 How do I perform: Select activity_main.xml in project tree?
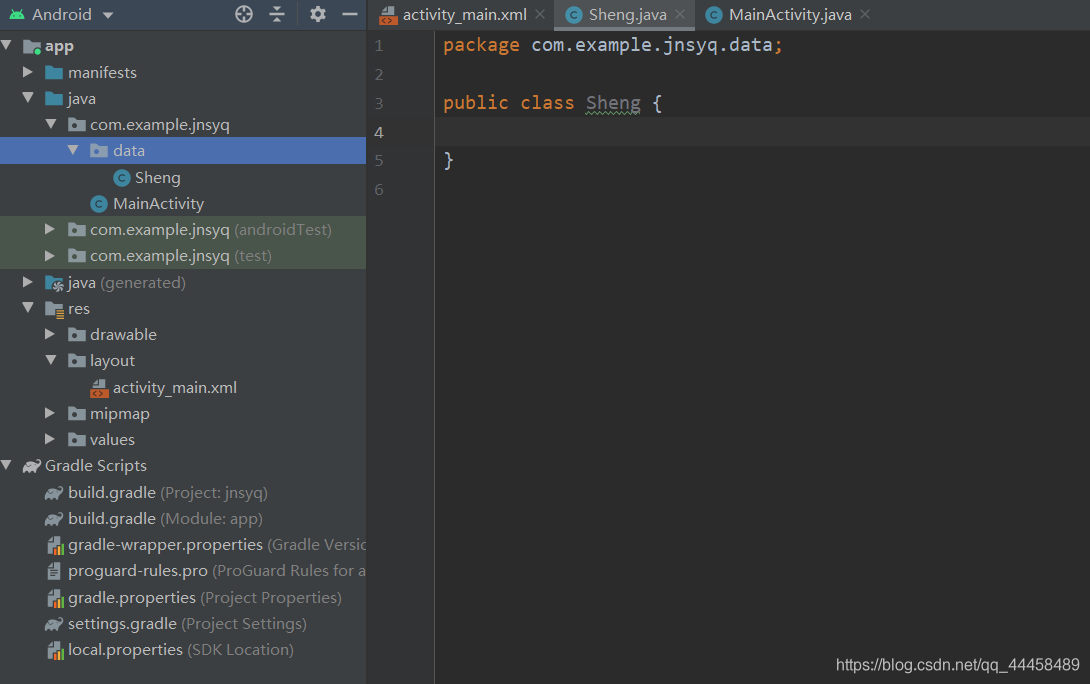point(174,388)
